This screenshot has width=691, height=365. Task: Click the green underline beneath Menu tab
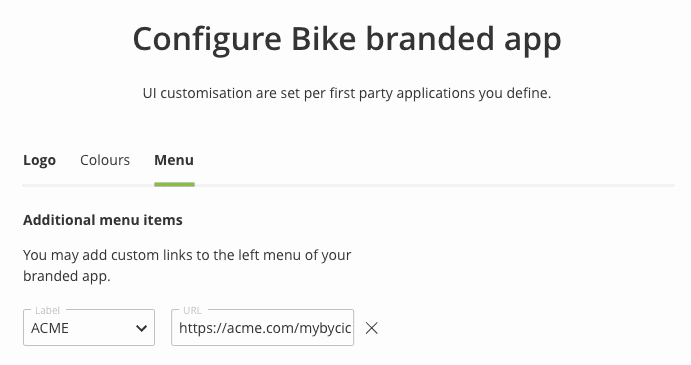pos(175,185)
